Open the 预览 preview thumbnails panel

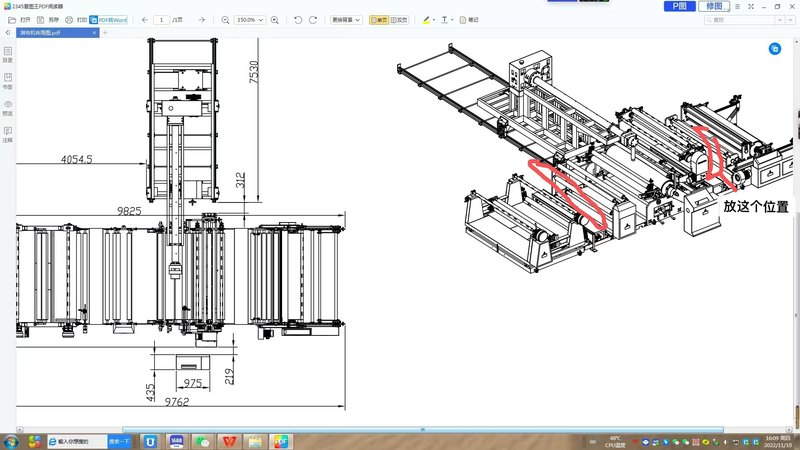click(x=8, y=108)
